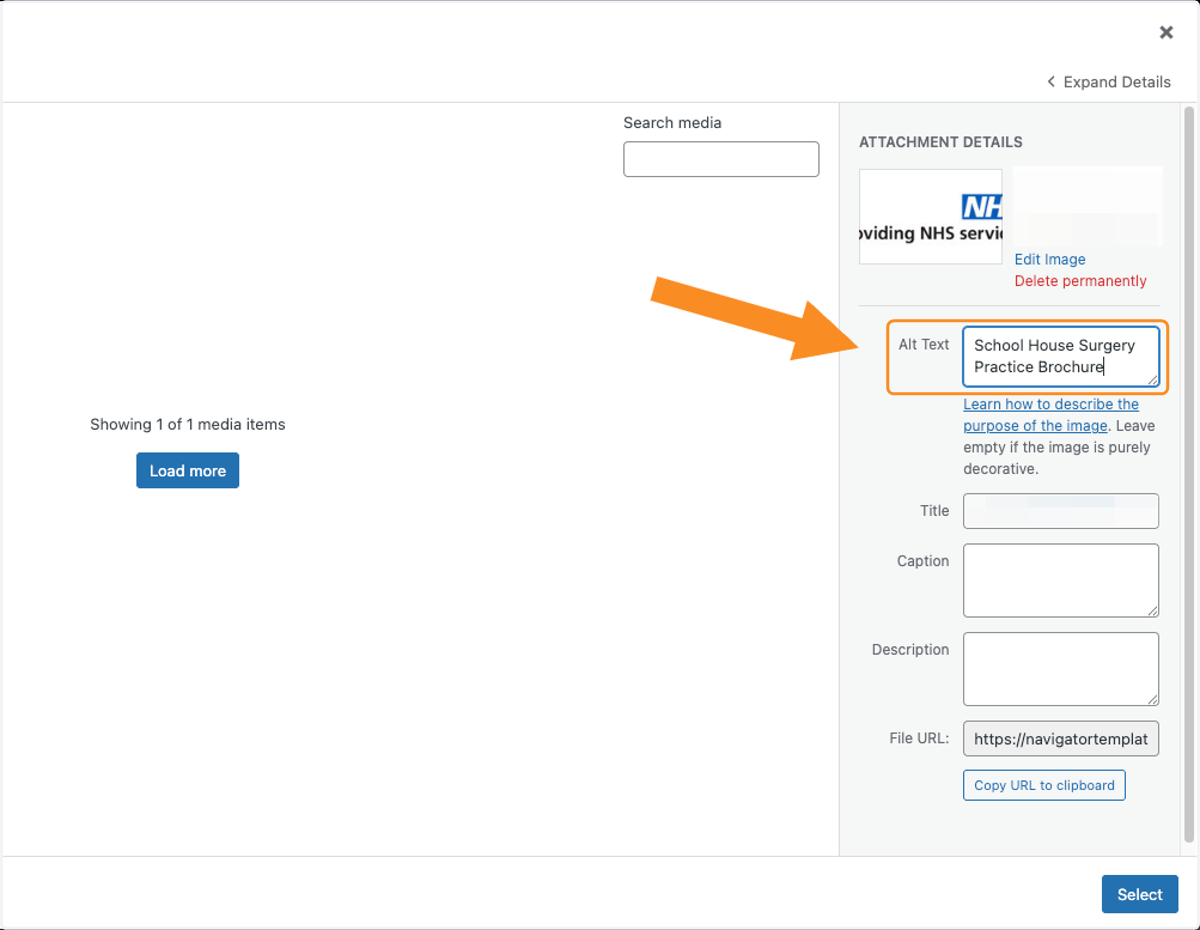1200x930 pixels.
Task: Choose Delete permanently link
Action: coord(1081,281)
